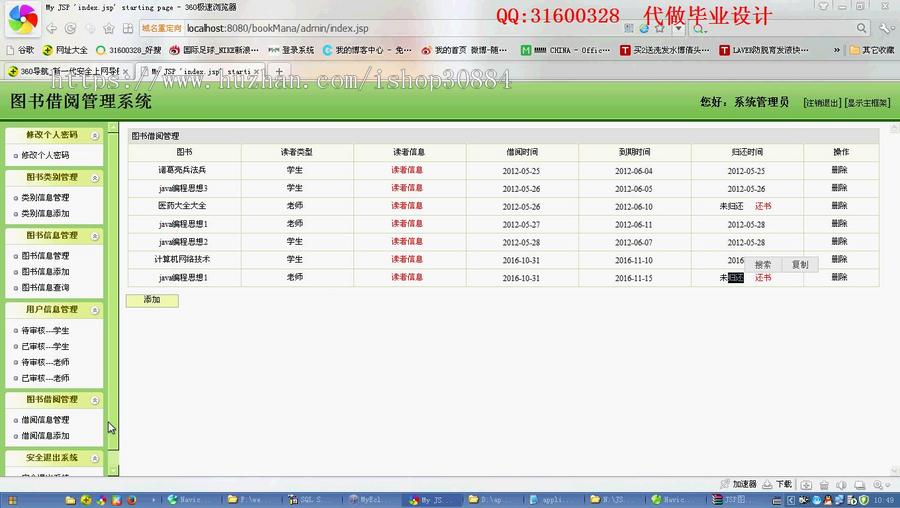Collapse the 图书借阅管理 sidebar section
Viewport: 900px width, 508px height.
(x=95, y=400)
